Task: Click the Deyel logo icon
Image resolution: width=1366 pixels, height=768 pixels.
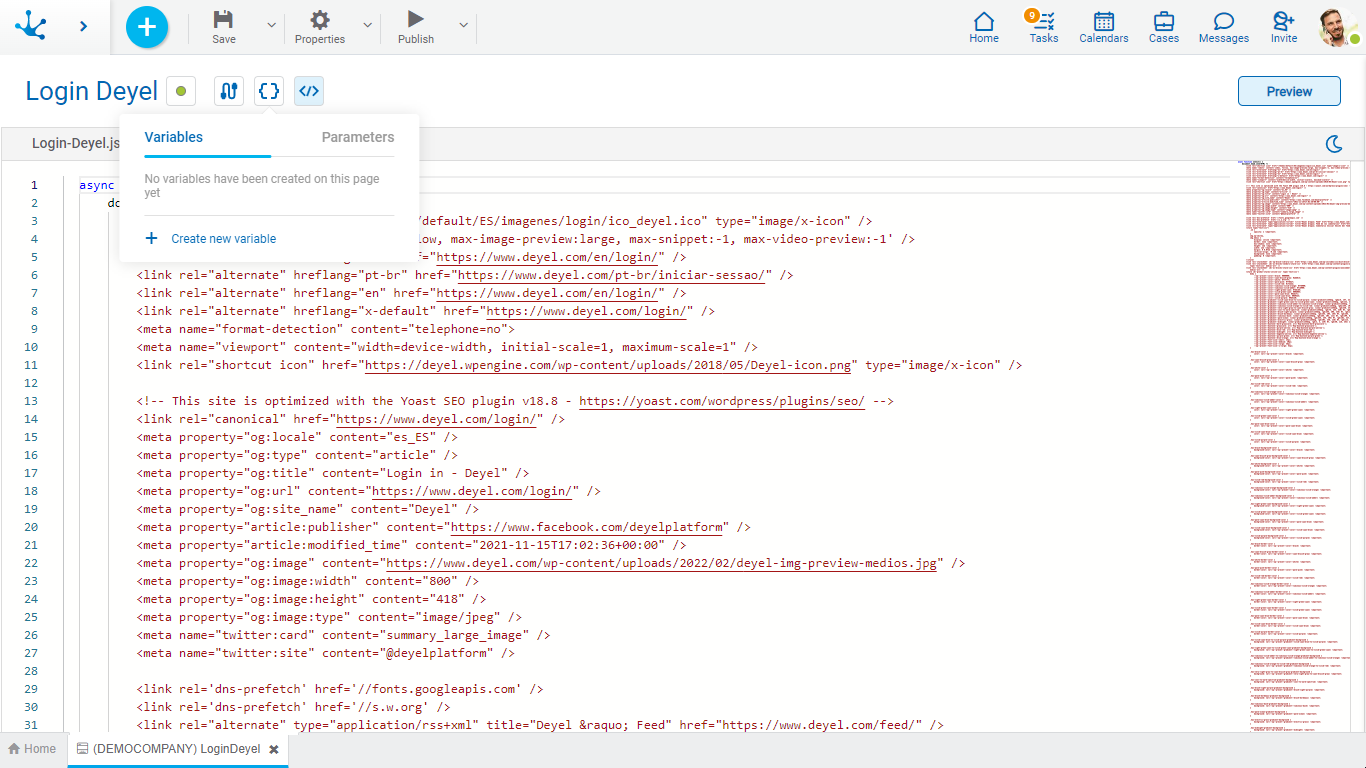Action: coord(31,26)
